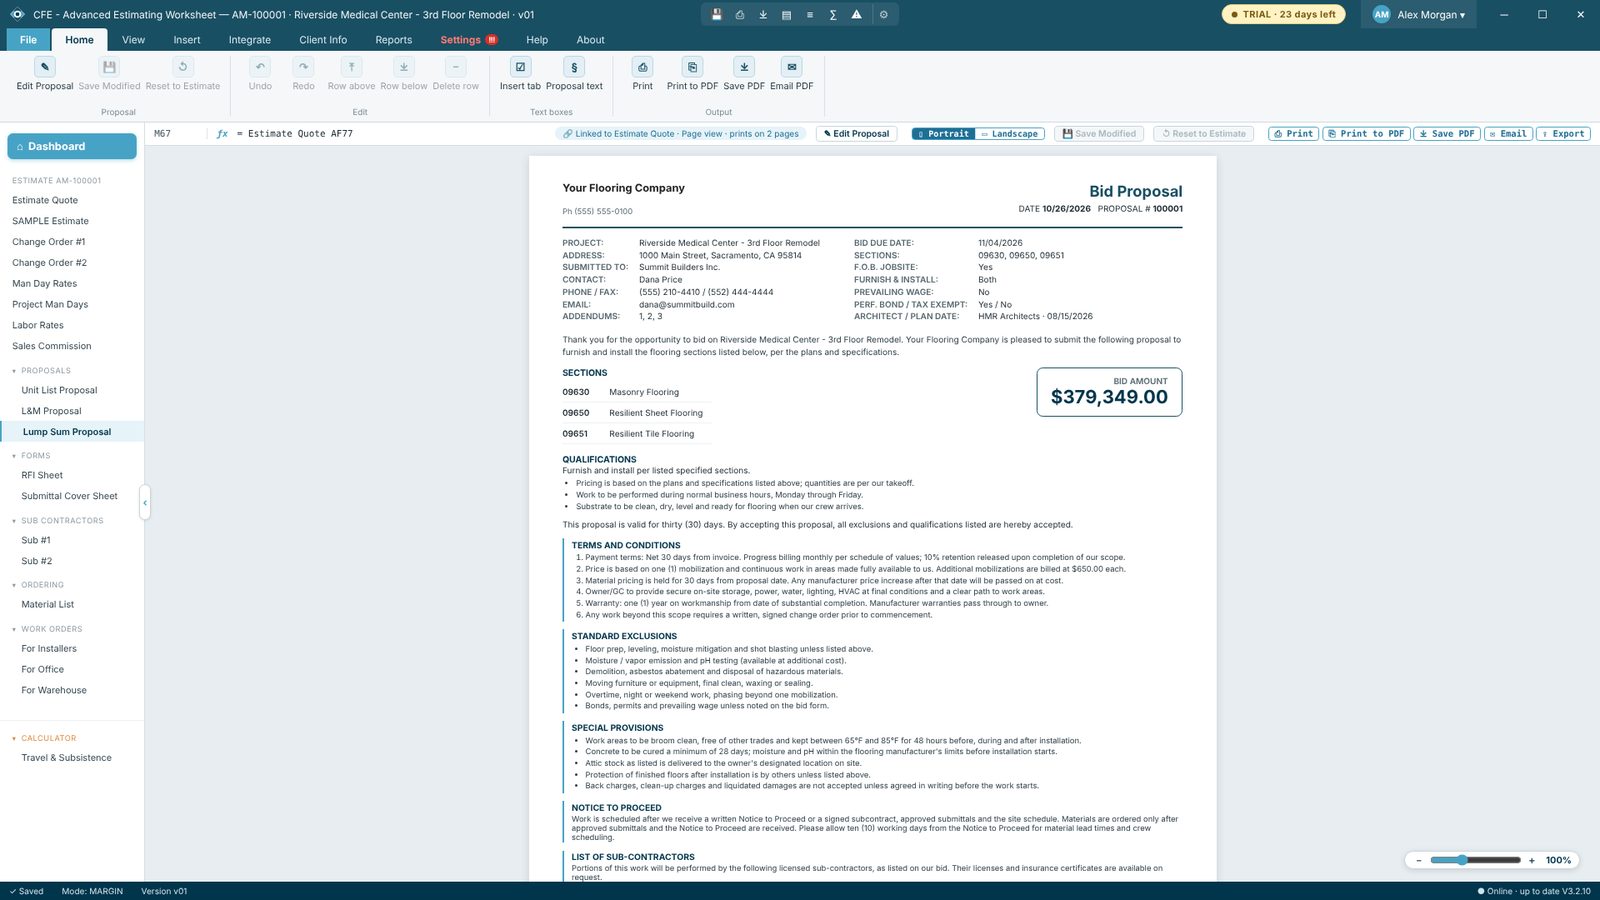Screen dimensions: 1600x900
Task: Click the sigma totals icon in title bar
Action: pyautogui.click(x=833, y=15)
